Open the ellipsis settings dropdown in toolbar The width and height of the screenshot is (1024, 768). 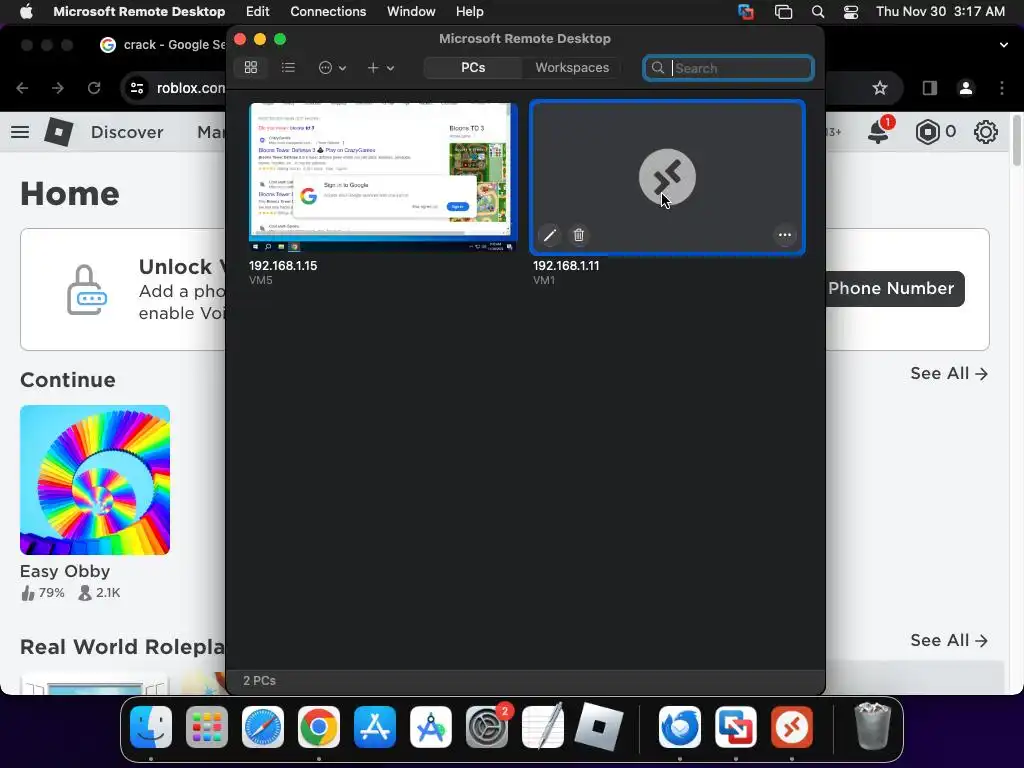point(332,67)
